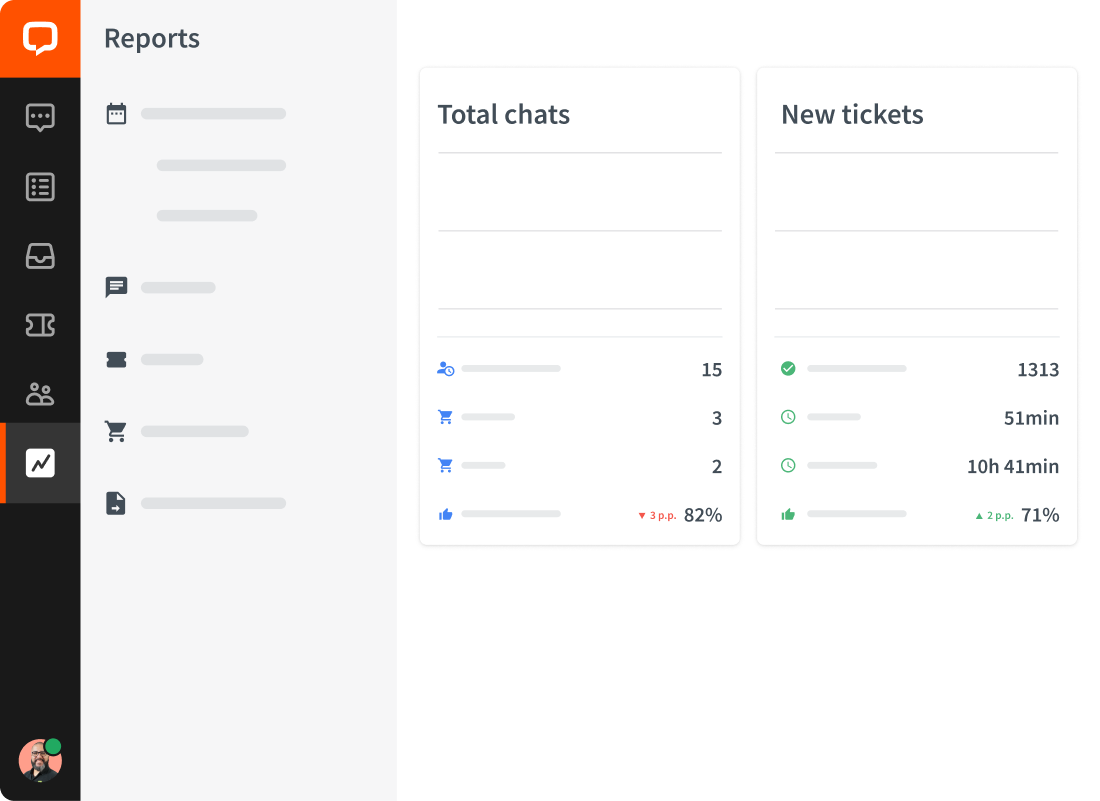Click the user profile avatar
1100x801 pixels.
tap(40, 761)
